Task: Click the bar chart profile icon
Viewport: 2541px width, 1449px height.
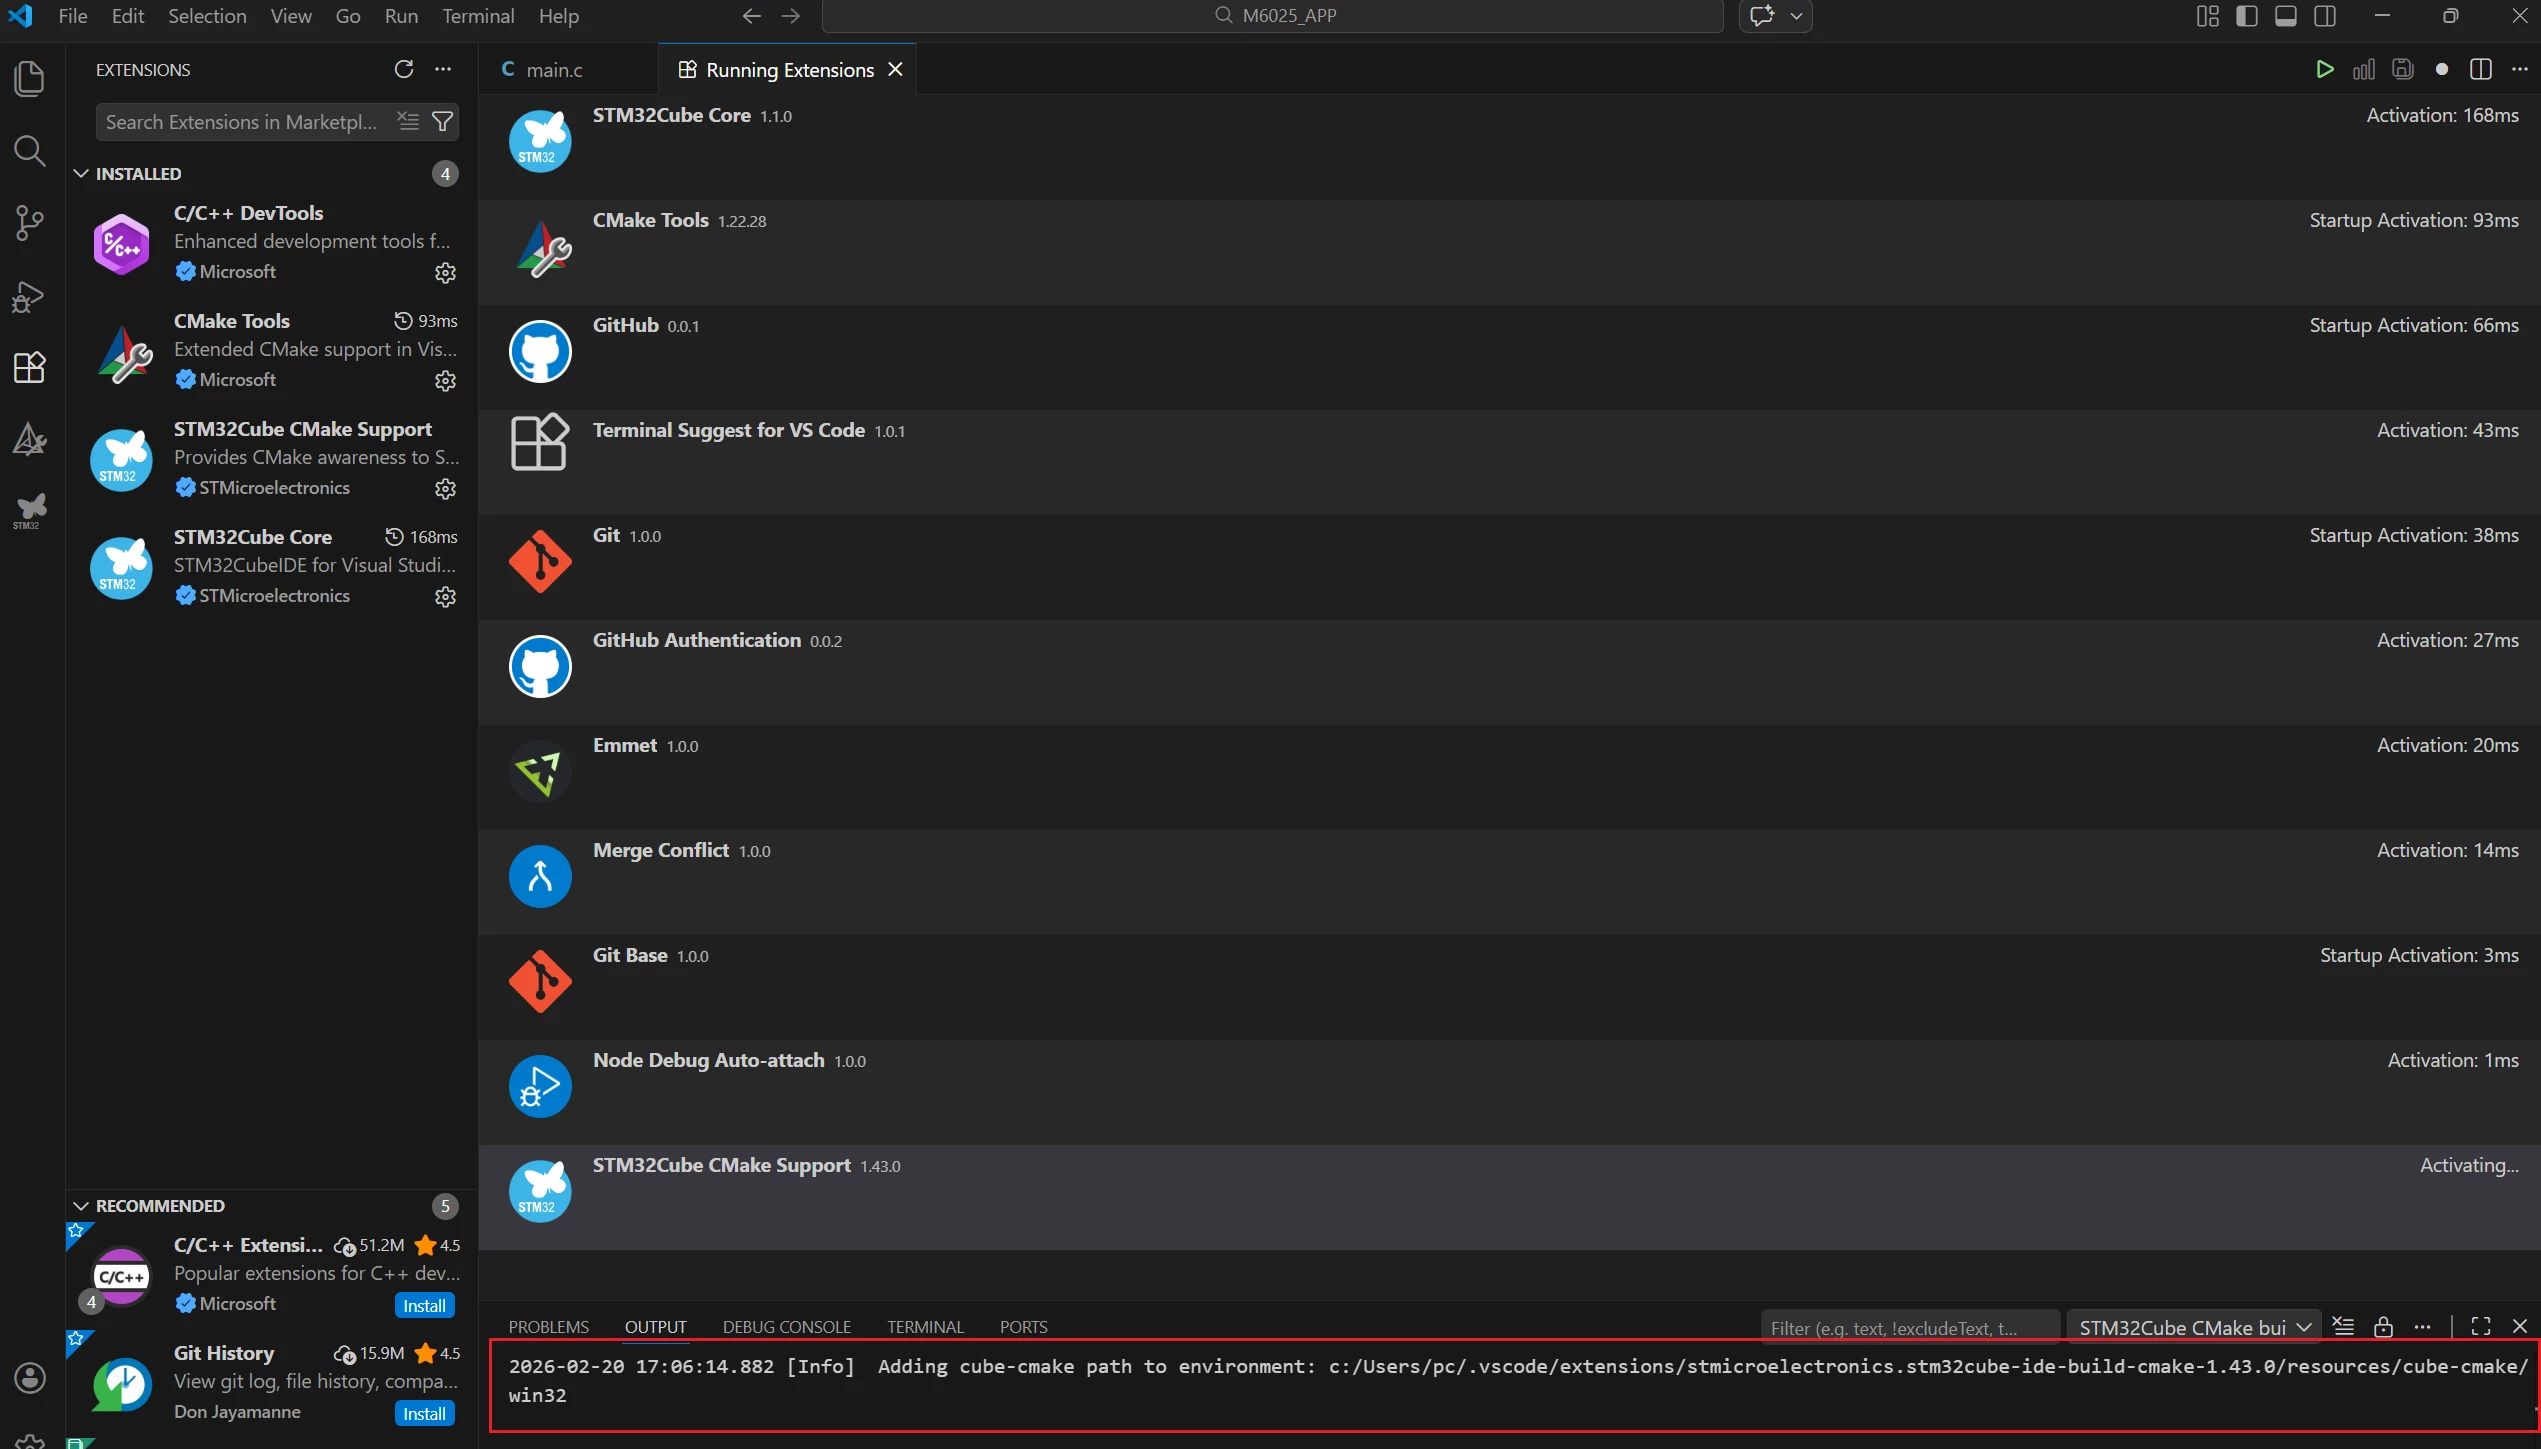Action: [2363, 69]
